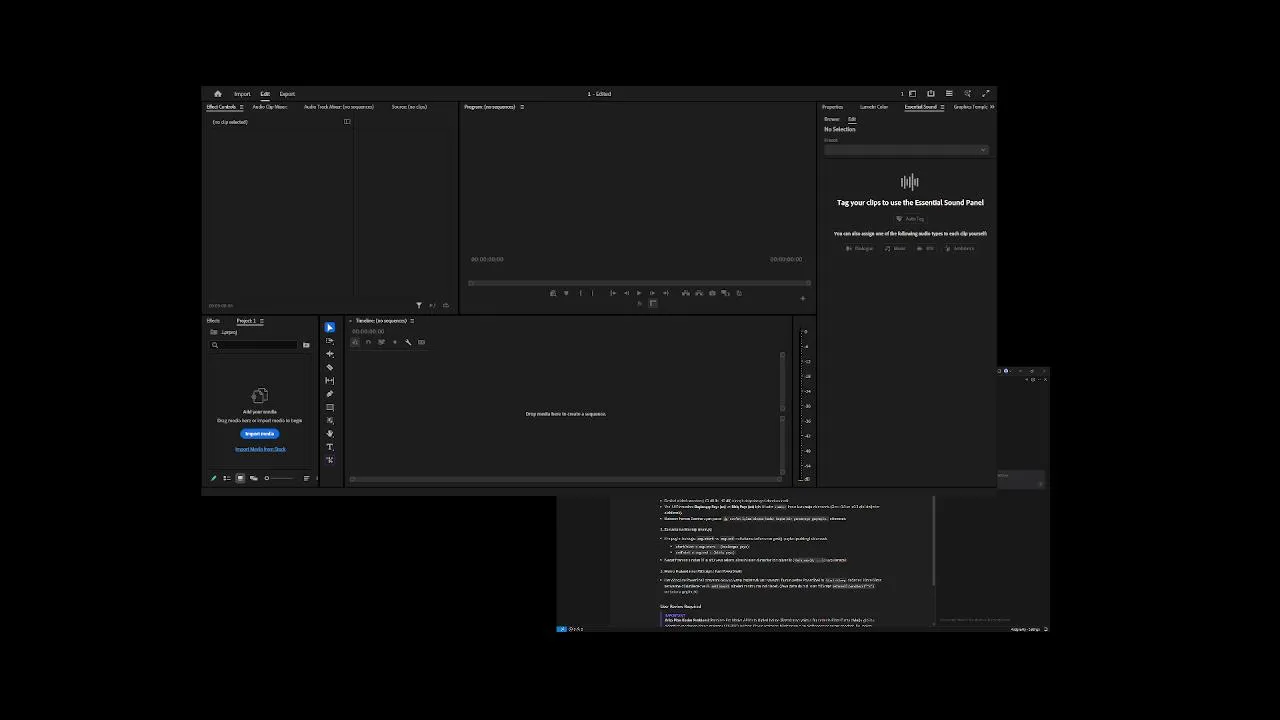This screenshot has height=720, width=1280.
Task: Open the Project panel sort options icon
Action: [307, 478]
